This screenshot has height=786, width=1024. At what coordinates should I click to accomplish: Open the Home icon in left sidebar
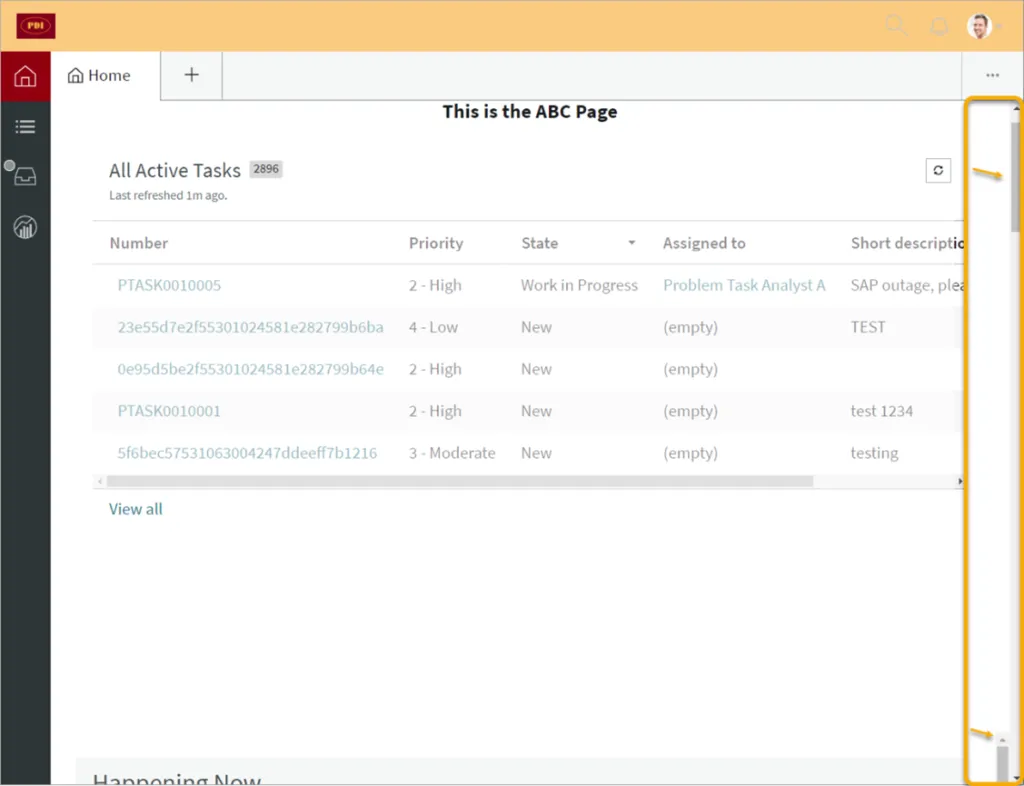pyautogui.click(x=25, y=76)
